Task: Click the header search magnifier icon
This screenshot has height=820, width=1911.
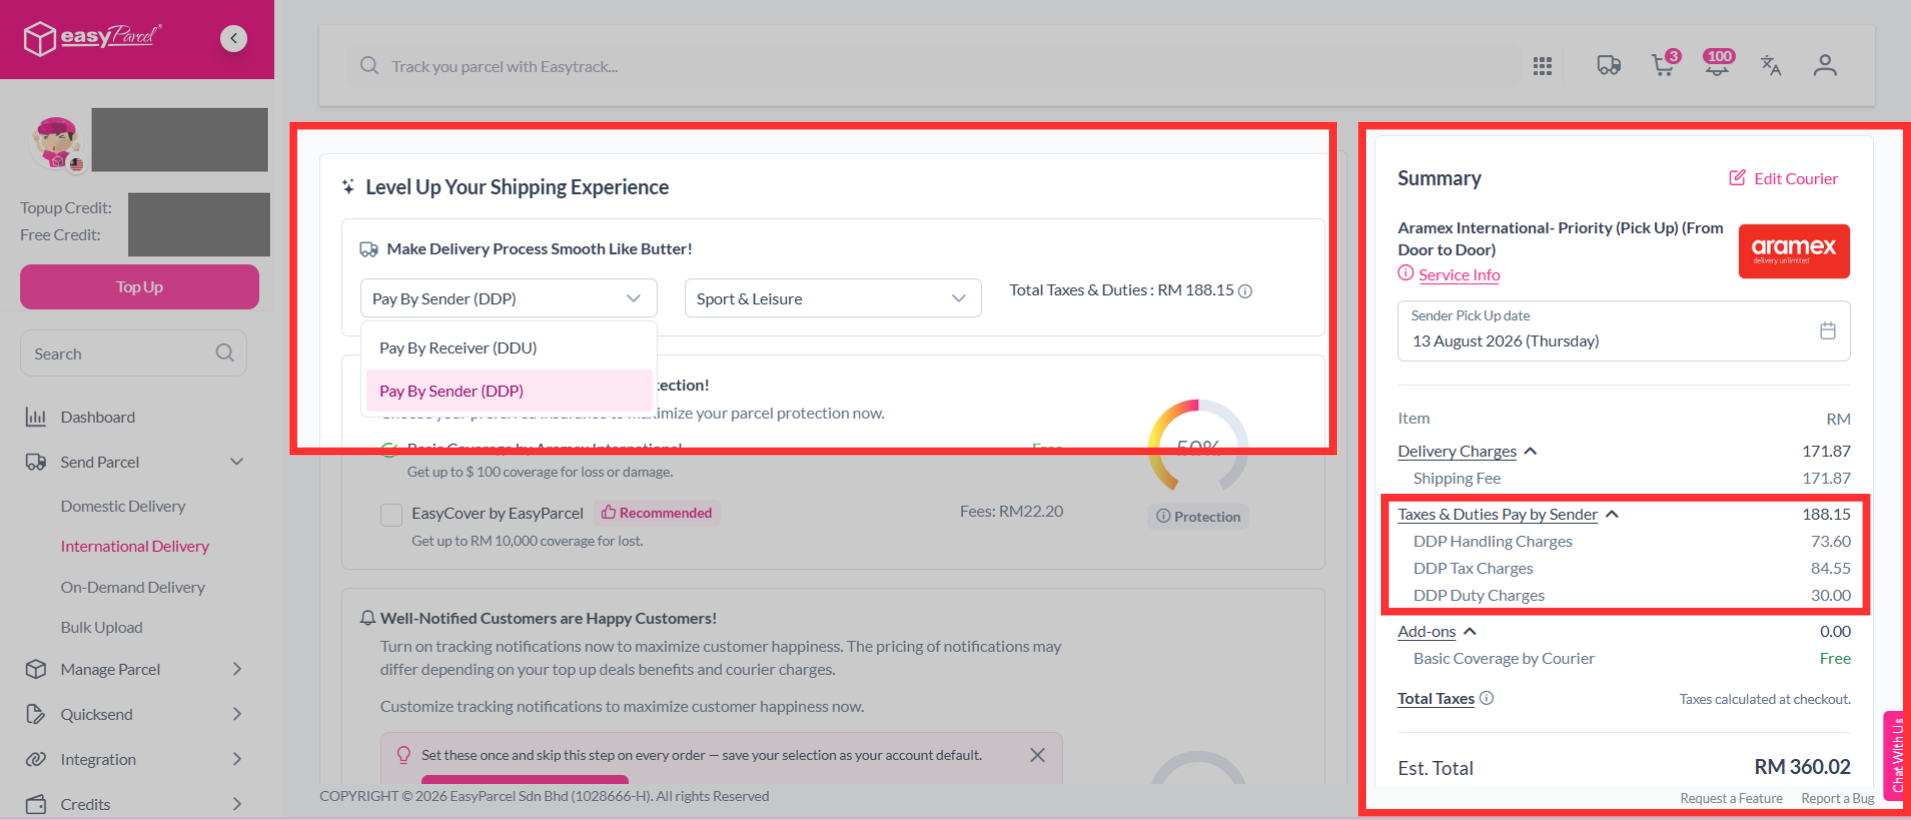Action: pos(369,66)
